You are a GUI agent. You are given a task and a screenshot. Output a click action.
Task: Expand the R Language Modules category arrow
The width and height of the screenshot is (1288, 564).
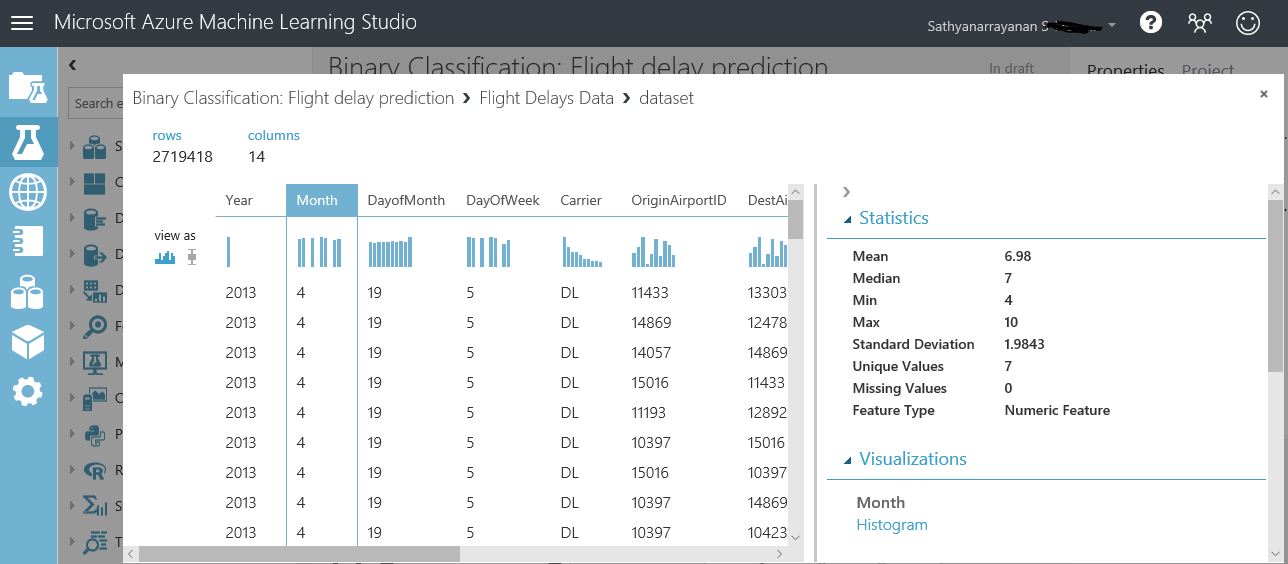pyautogui.click(x=72, y=470)
